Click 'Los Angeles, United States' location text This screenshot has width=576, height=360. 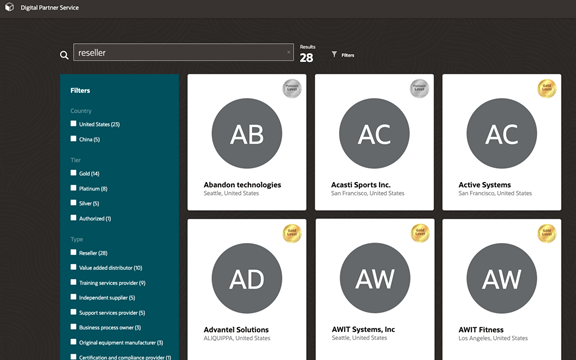tap(493, 338)
